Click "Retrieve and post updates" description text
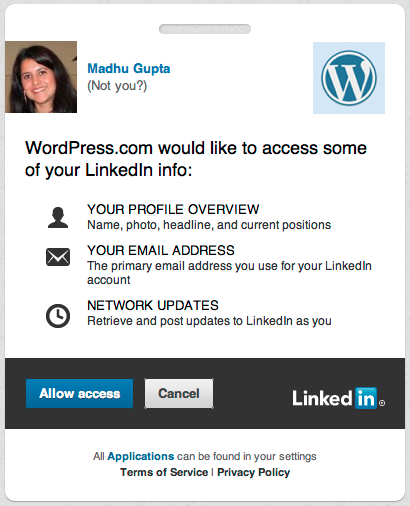The image size is (410, 506). pyautogui.click(x=209, y=321)
